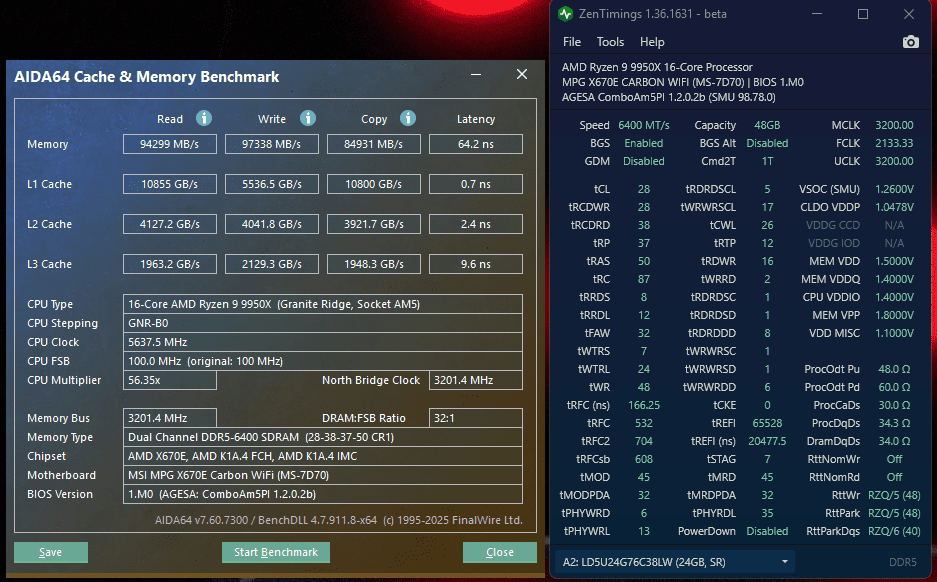Viewport: 937px width, 582px height.
Task: Open the Help menu in ZenTimings
Action: click(x=652, y=42)
